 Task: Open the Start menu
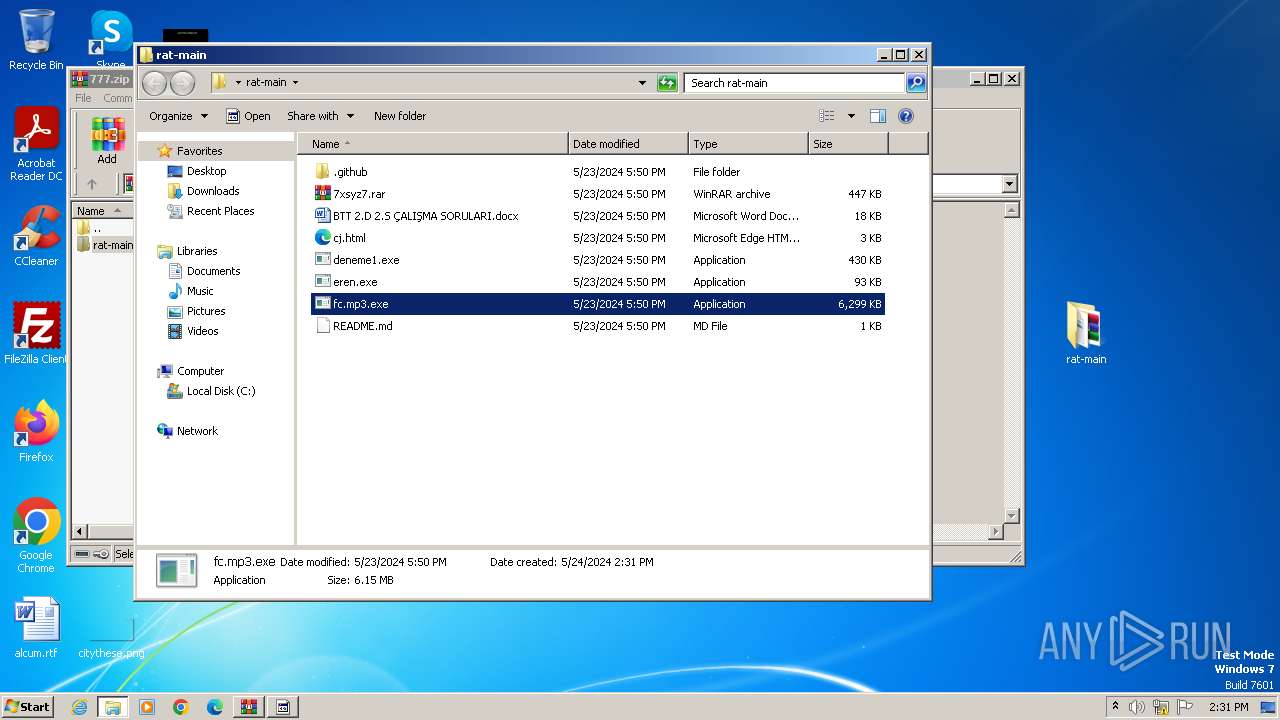click(27, 707)
